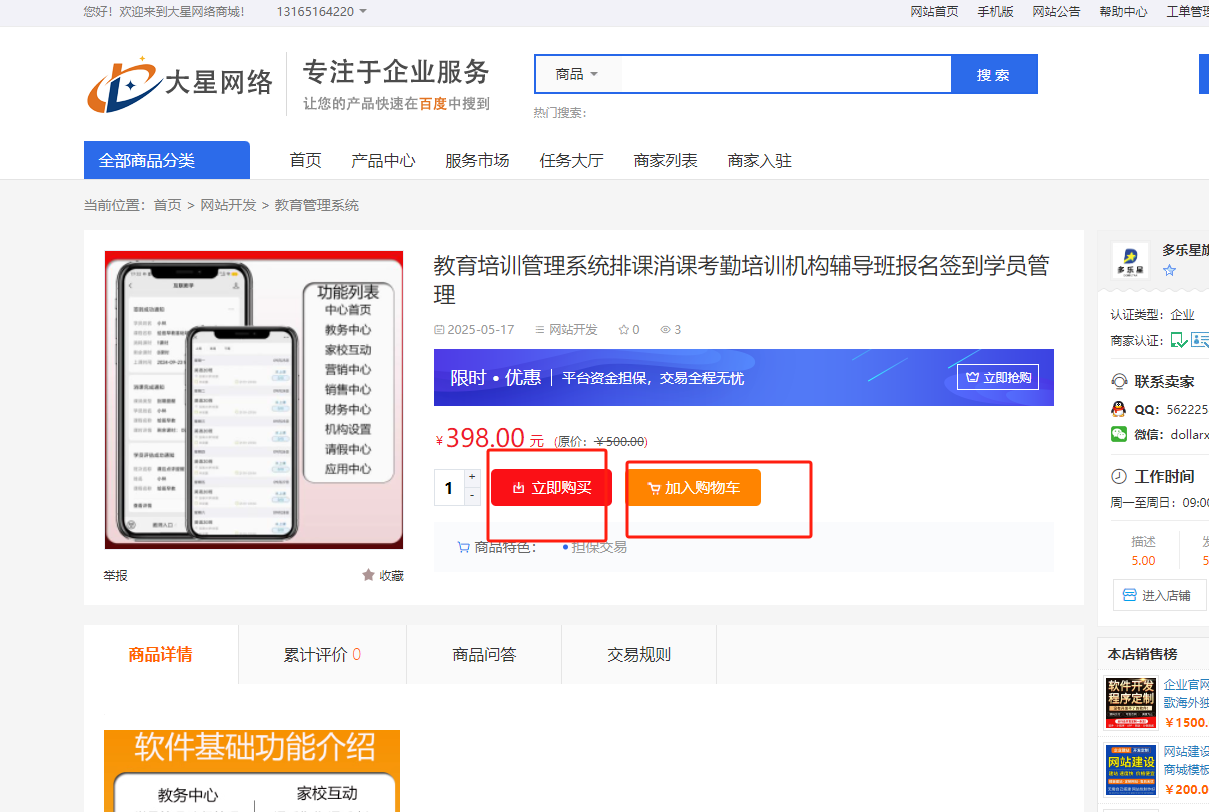1209x812 pixels.
Task: Click the QQ penguin contact icon
Action: click(1119, 409)
